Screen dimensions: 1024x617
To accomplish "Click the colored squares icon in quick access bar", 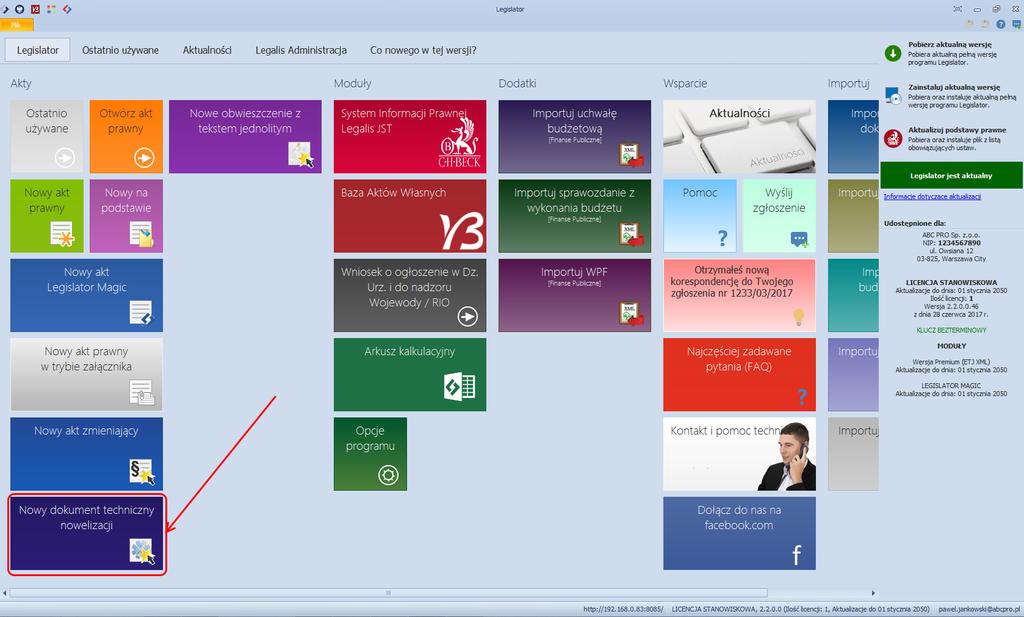I will point(51,9).
